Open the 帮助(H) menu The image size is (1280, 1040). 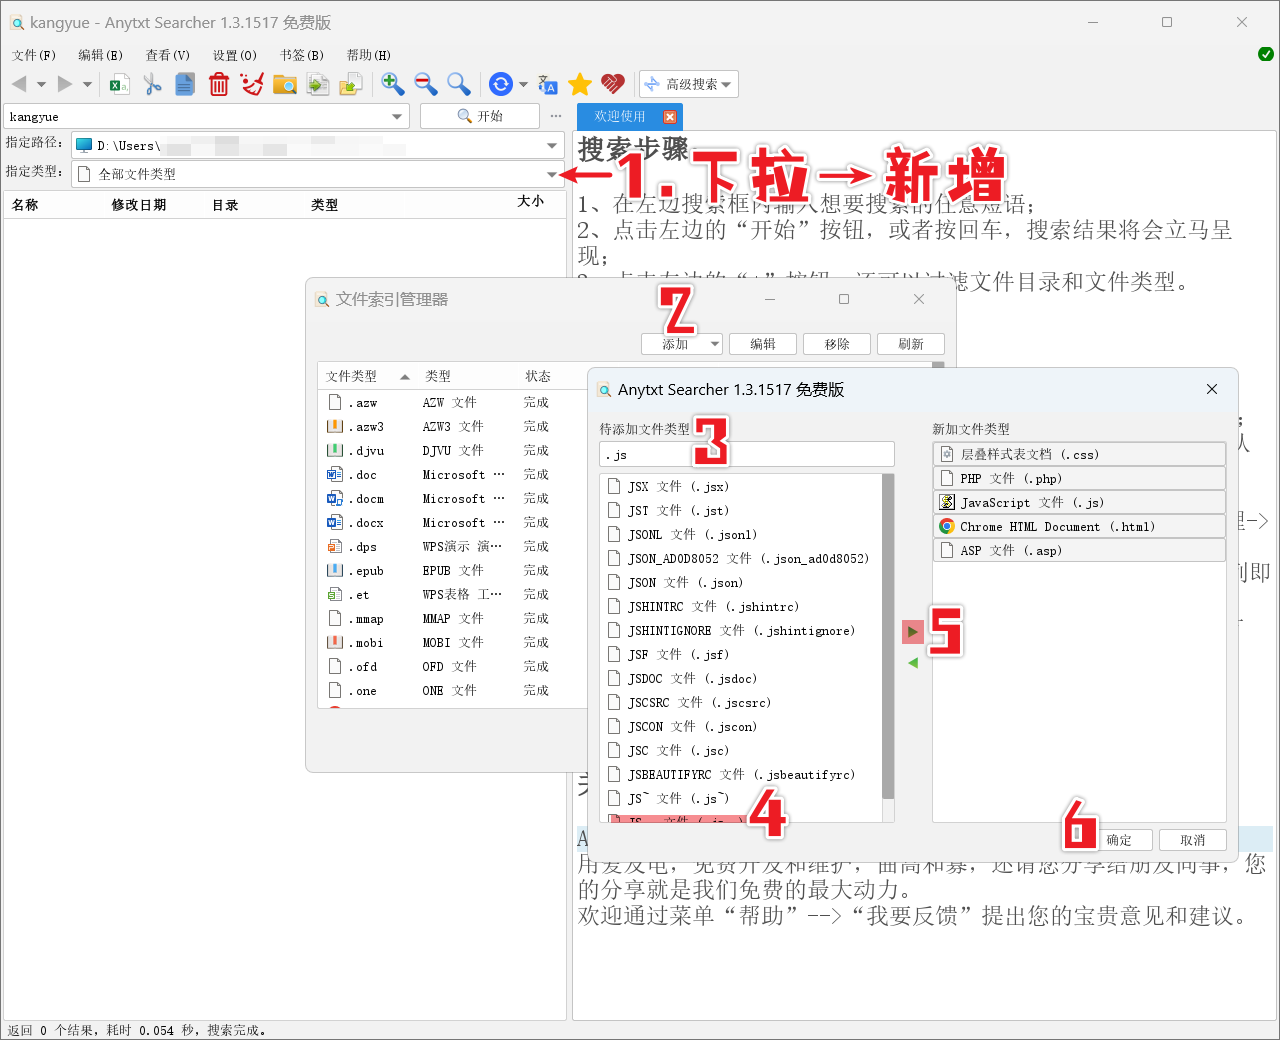[369, 55]
